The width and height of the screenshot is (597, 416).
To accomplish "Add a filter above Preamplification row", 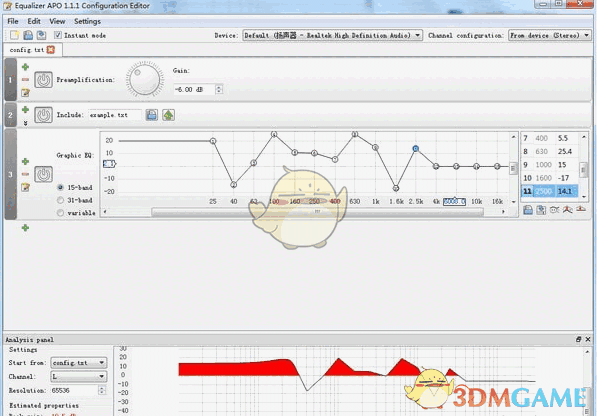I will click(25, 67).
